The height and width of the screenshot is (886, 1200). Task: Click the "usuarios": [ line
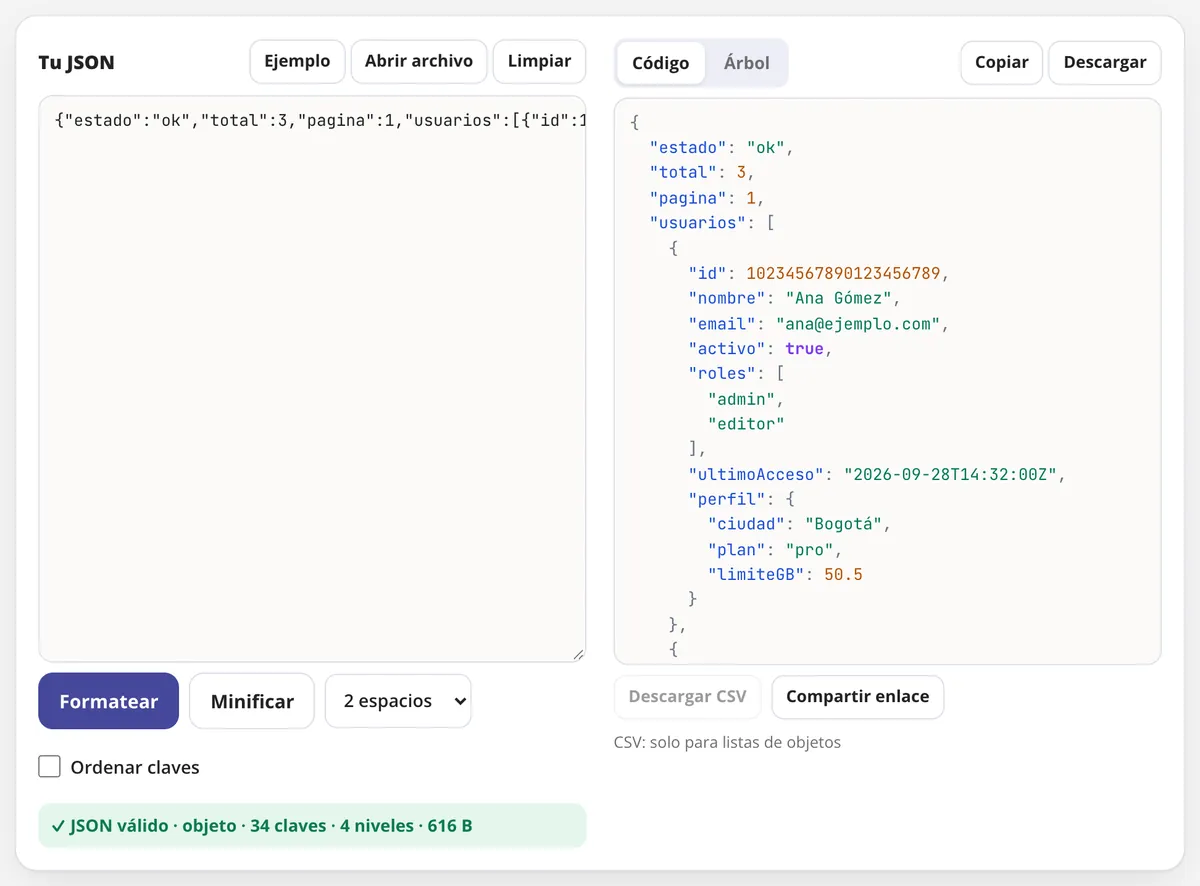[713, 223]
